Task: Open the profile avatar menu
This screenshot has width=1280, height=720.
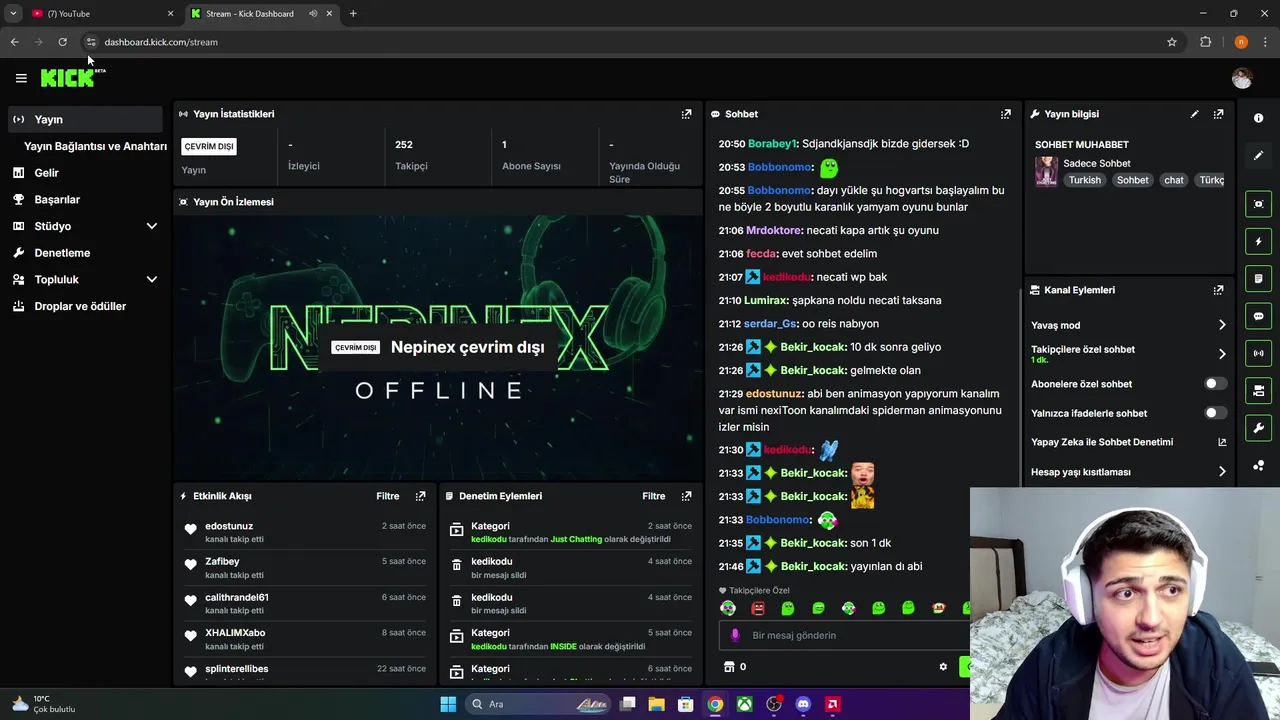Action: coord(1242,78)
